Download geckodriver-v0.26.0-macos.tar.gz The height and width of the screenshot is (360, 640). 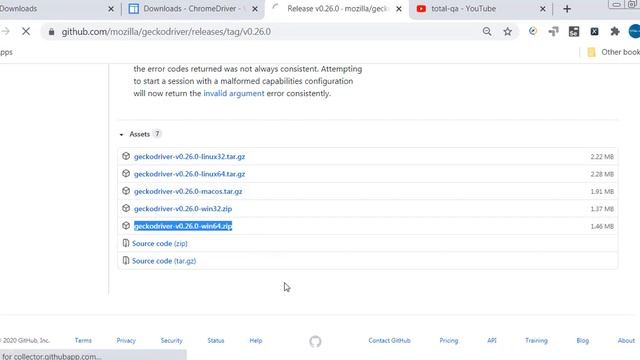tap(188, 191)
